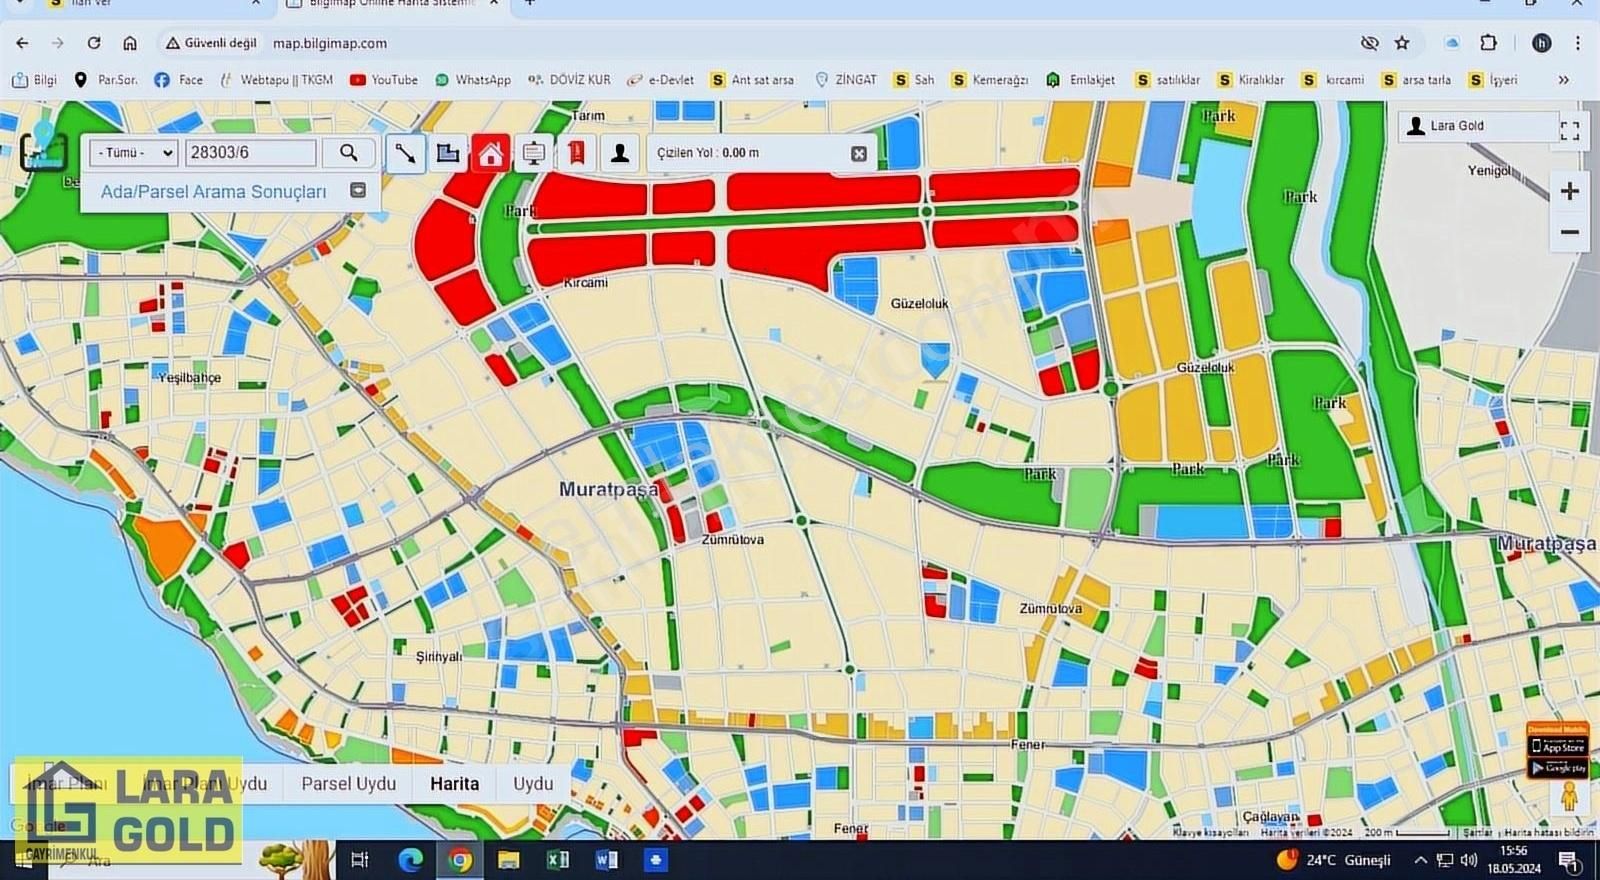This screenshot has height=880, width=1600.
Task: Go to the browser home page icon
Action: pos(130,43)
